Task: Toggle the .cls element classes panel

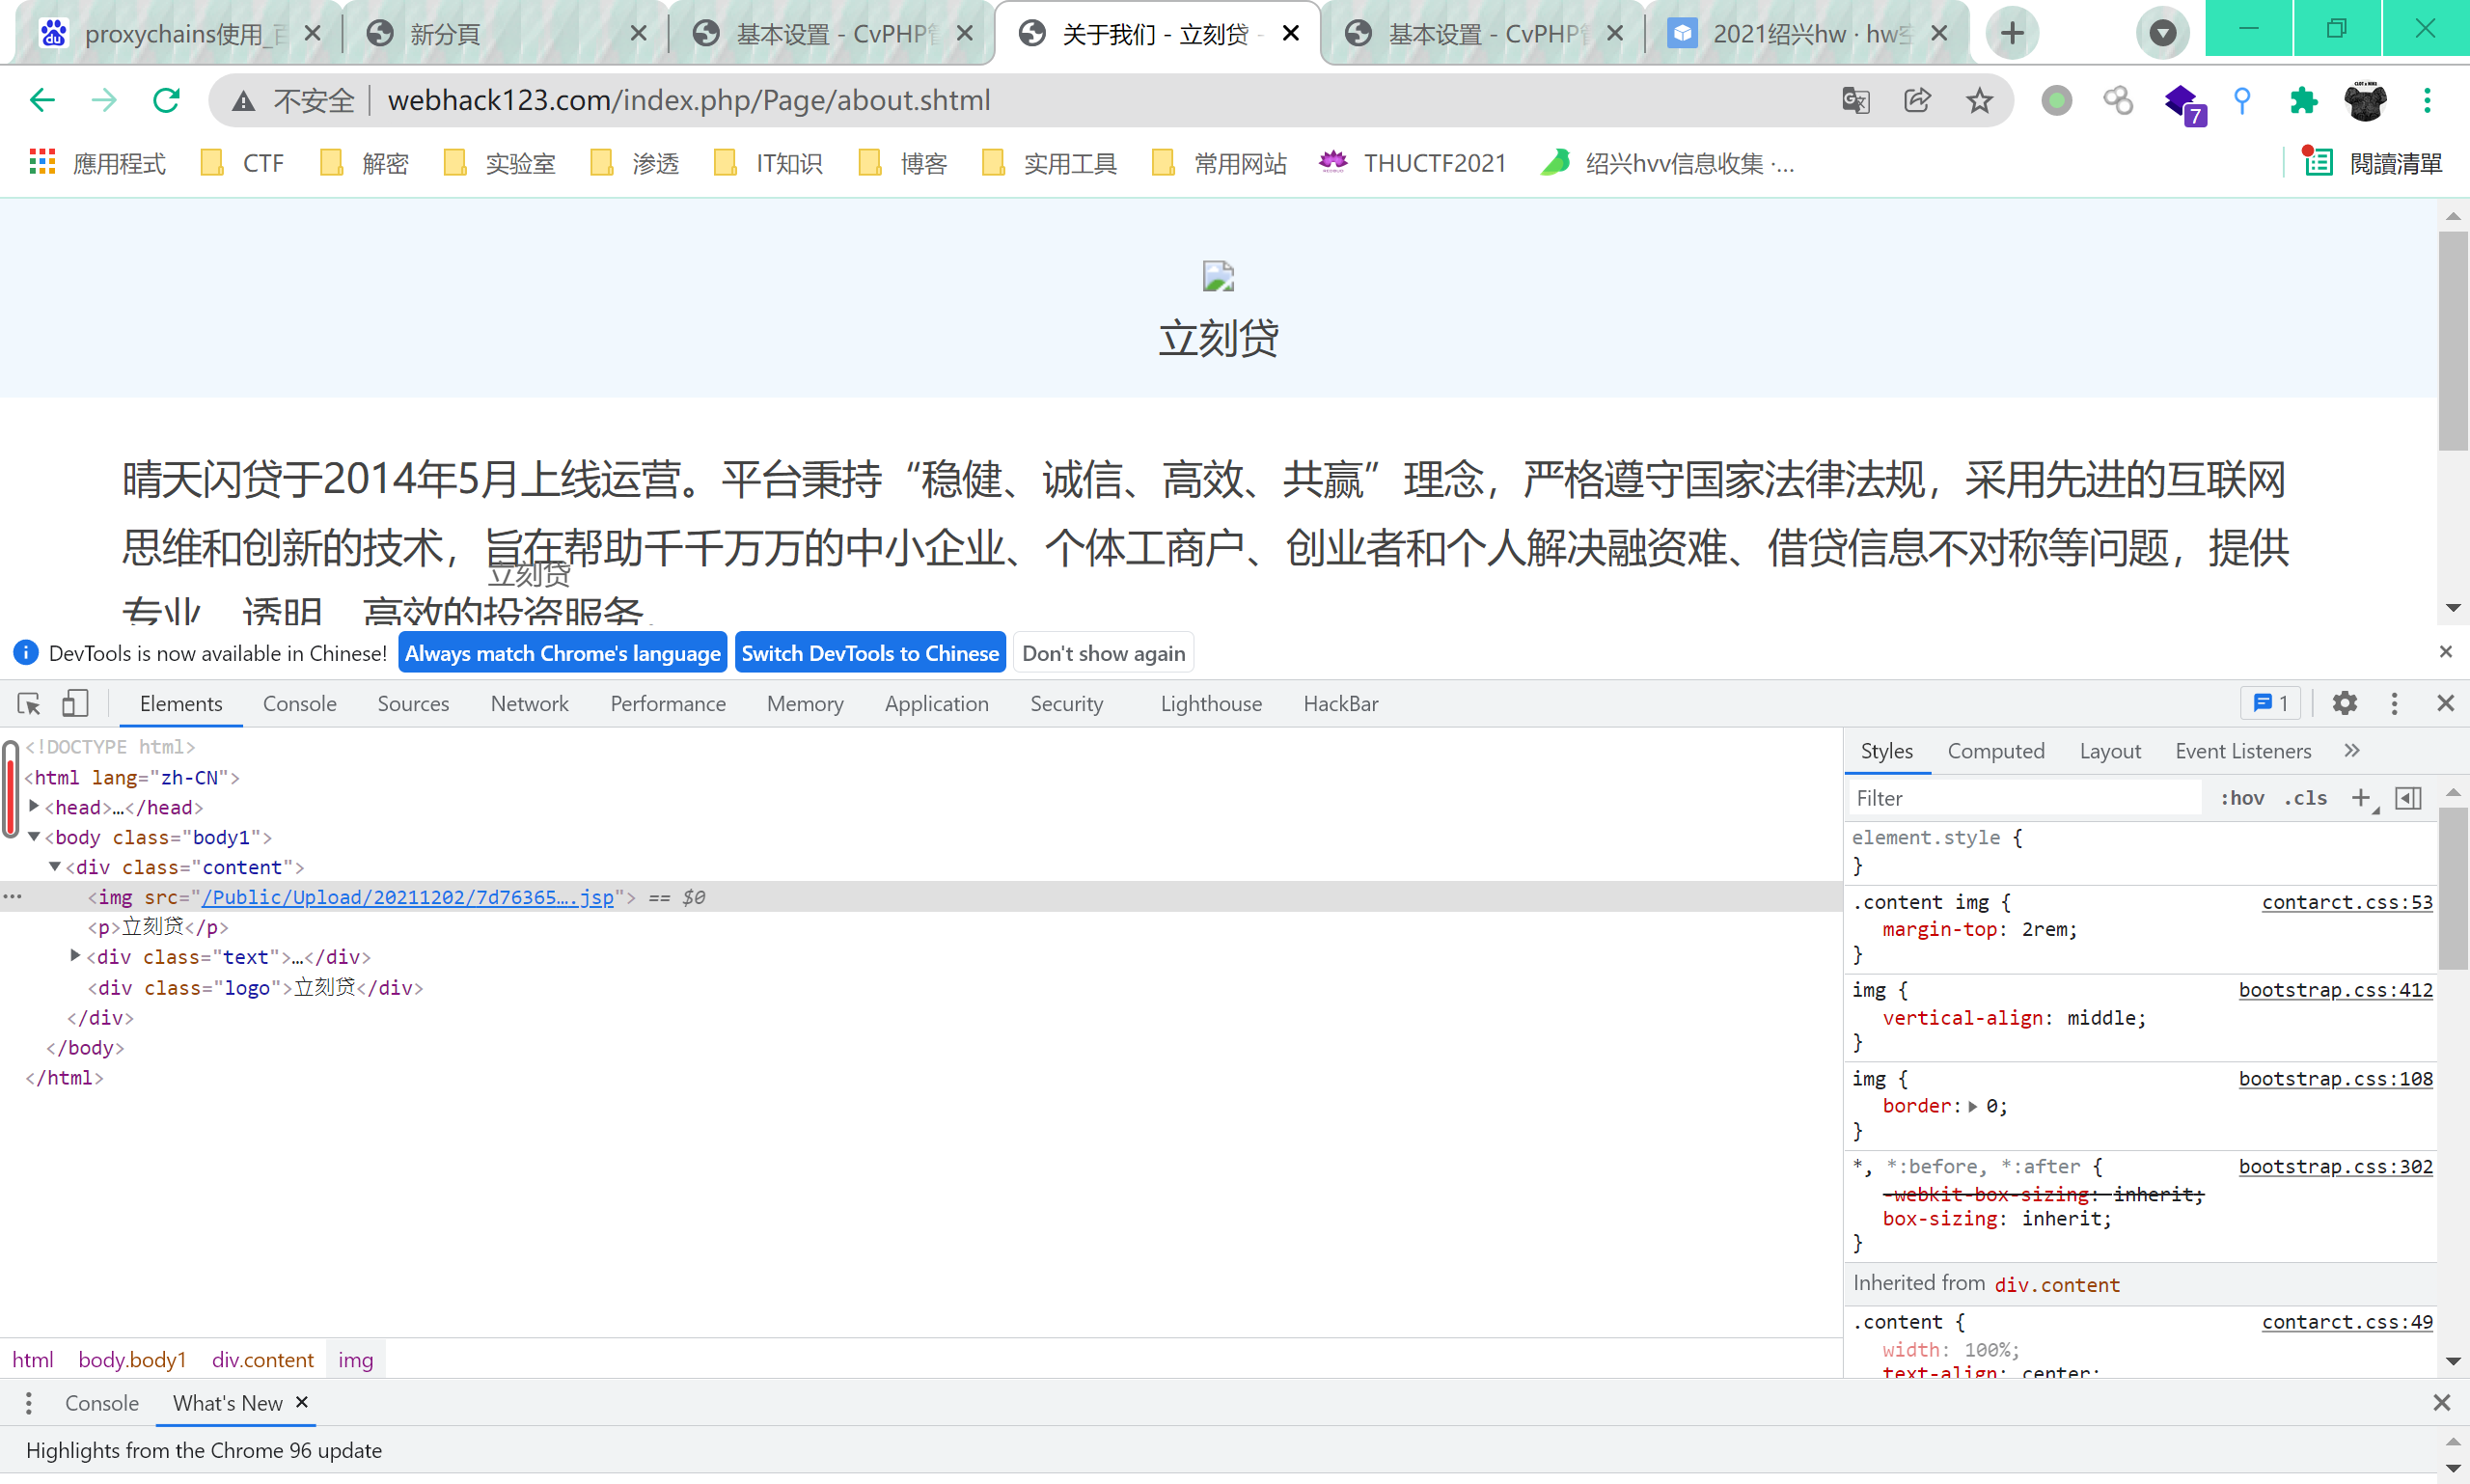Action: 2306,798
